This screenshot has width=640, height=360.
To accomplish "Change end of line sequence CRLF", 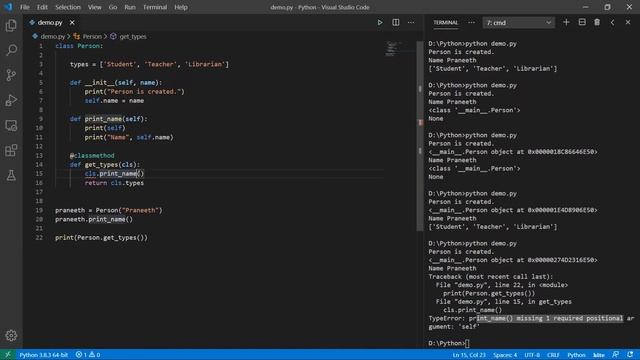I will click(x=553, y=355).
